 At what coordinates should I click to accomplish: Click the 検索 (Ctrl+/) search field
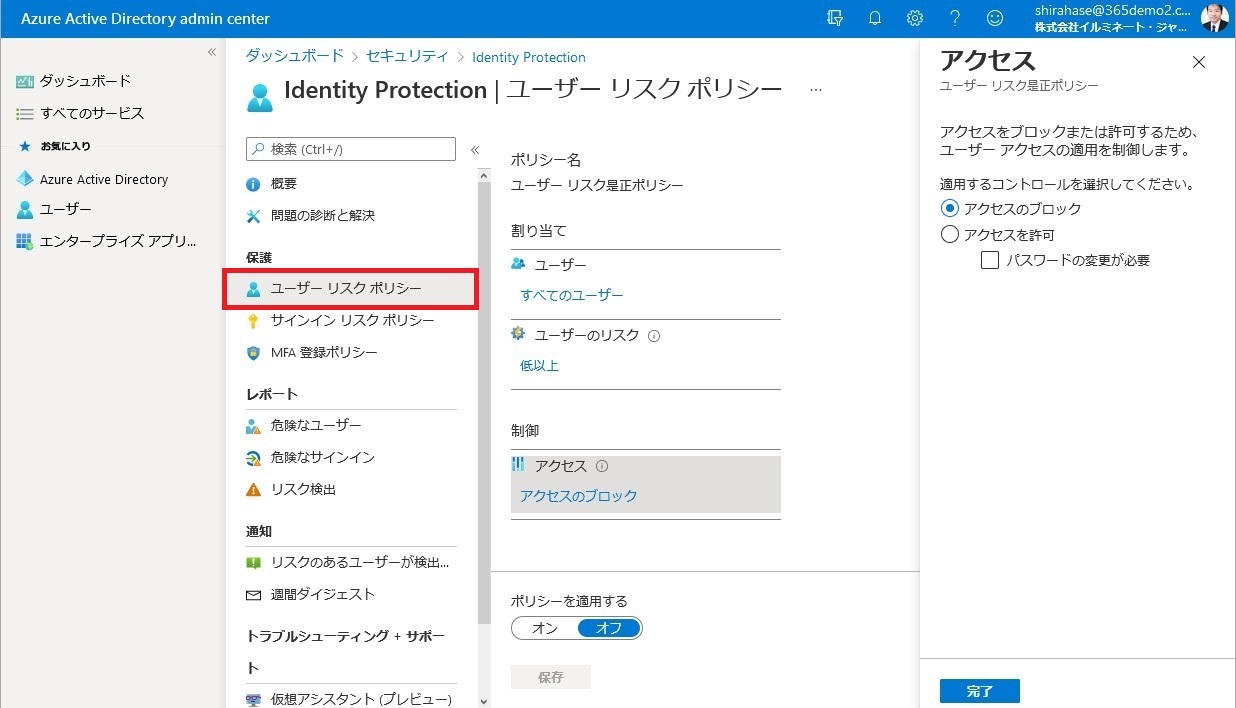click(351, 149)
